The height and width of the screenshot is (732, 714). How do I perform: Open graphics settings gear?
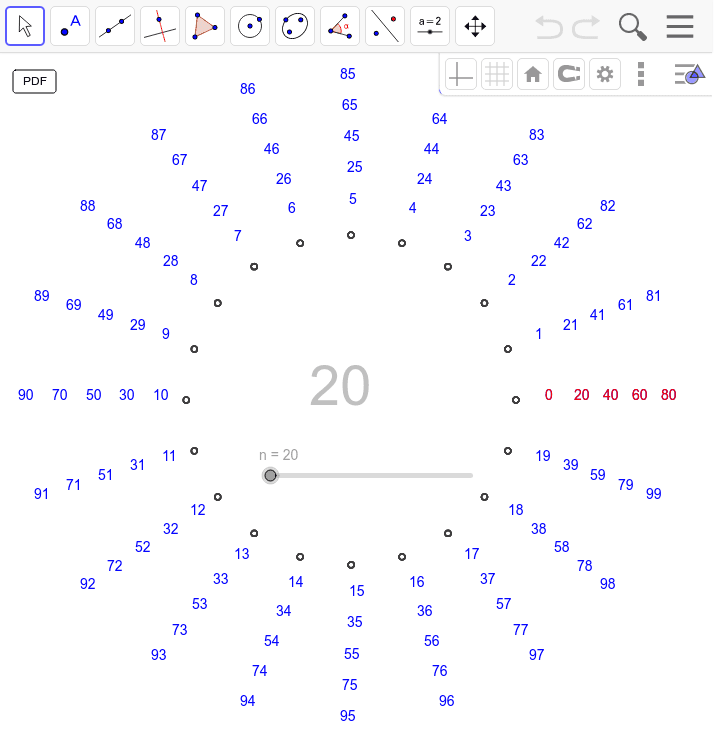[x=605, y=74]
